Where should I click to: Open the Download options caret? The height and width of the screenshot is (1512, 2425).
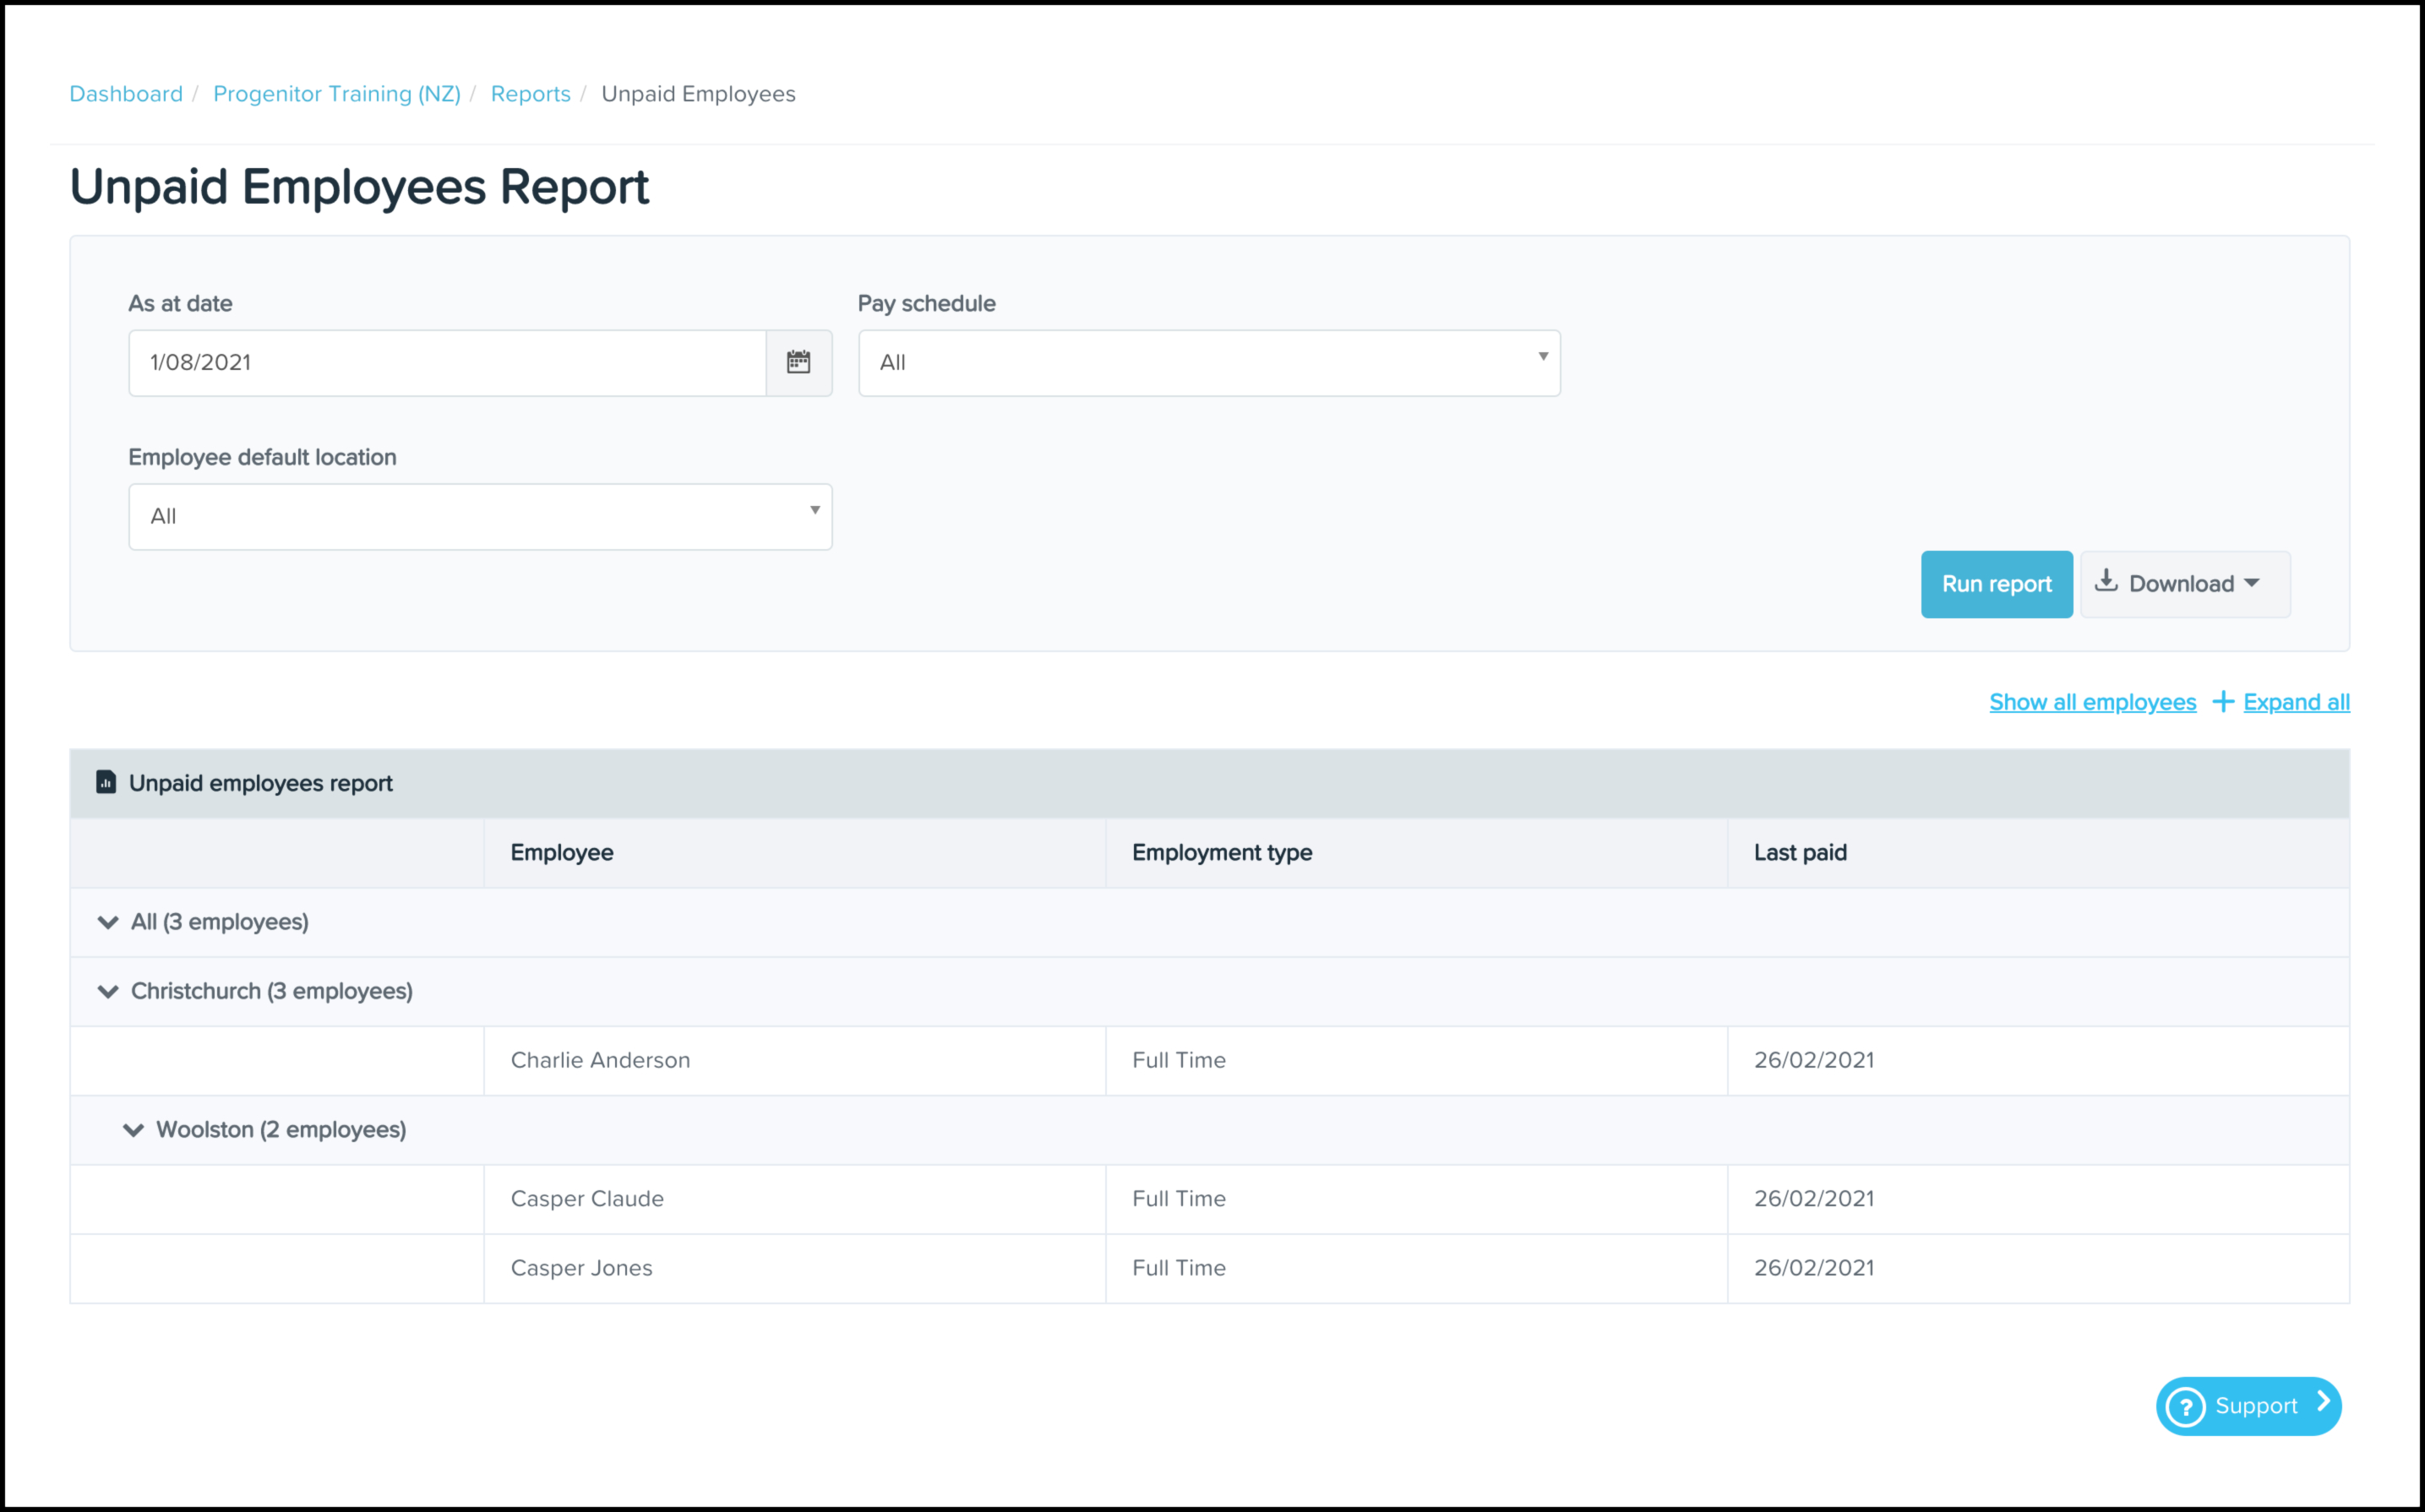pyautogui.click(x=2252, y=583)
